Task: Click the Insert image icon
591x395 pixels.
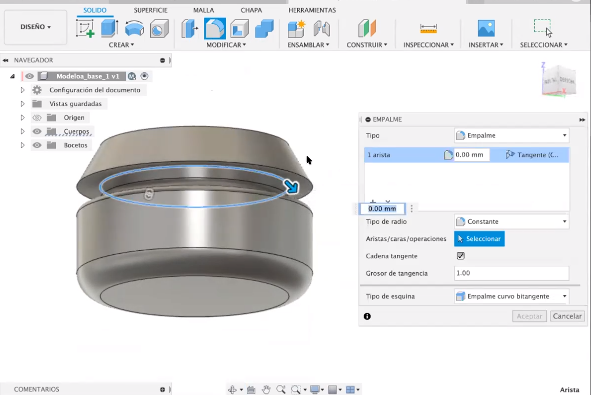Action: pyautogui.click(x=486, y=29)
